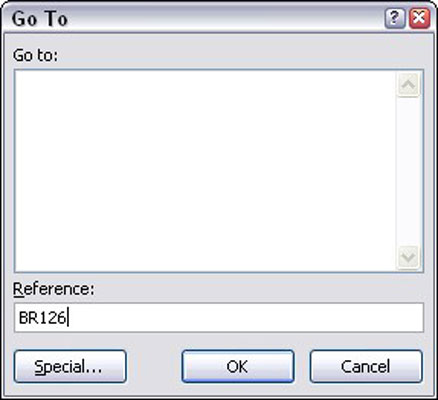This screenshot has width=438, height=400.
Task: Focus the Reference input field
Action: coord(219,318)
